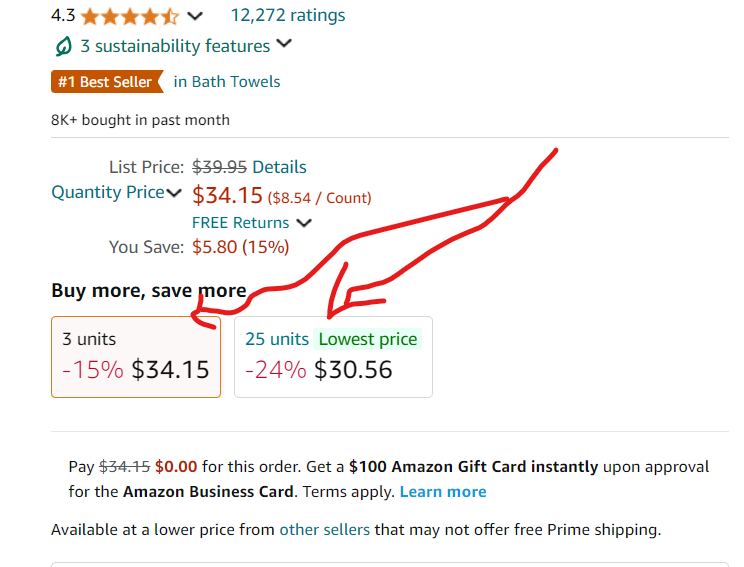Open the Quantity Price dropdown

116,192
